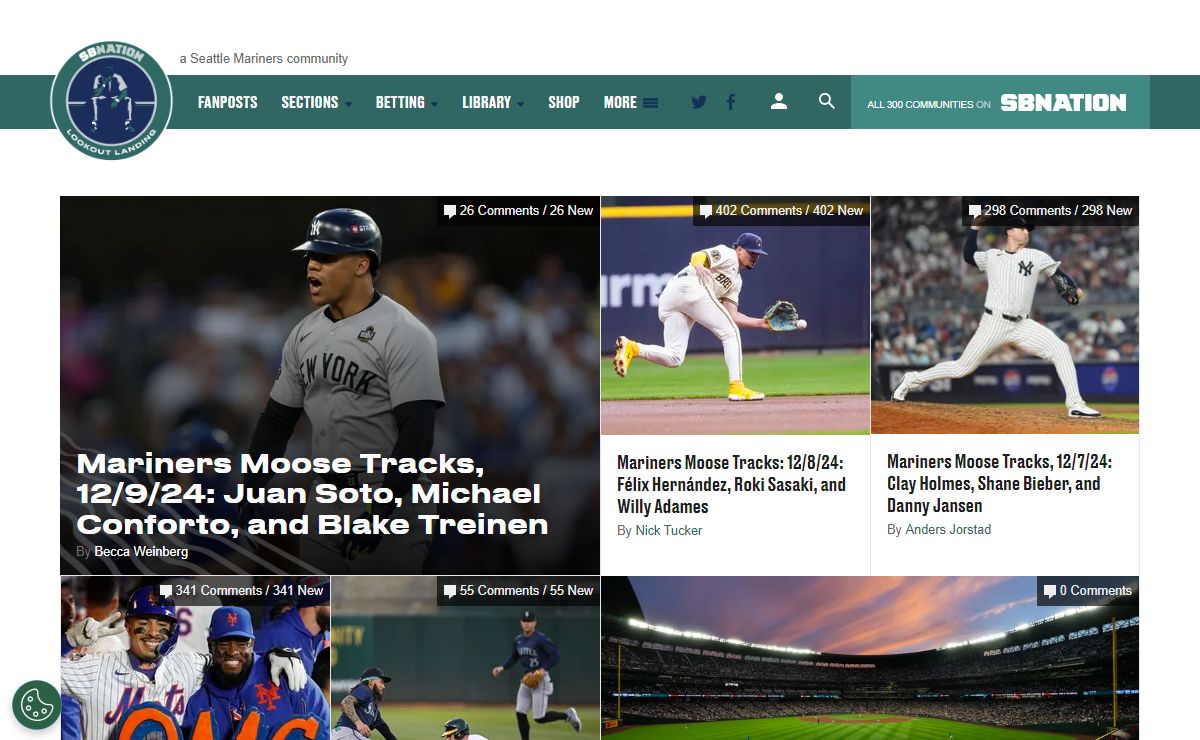View the 26 Comments / 26 New link

518,211
